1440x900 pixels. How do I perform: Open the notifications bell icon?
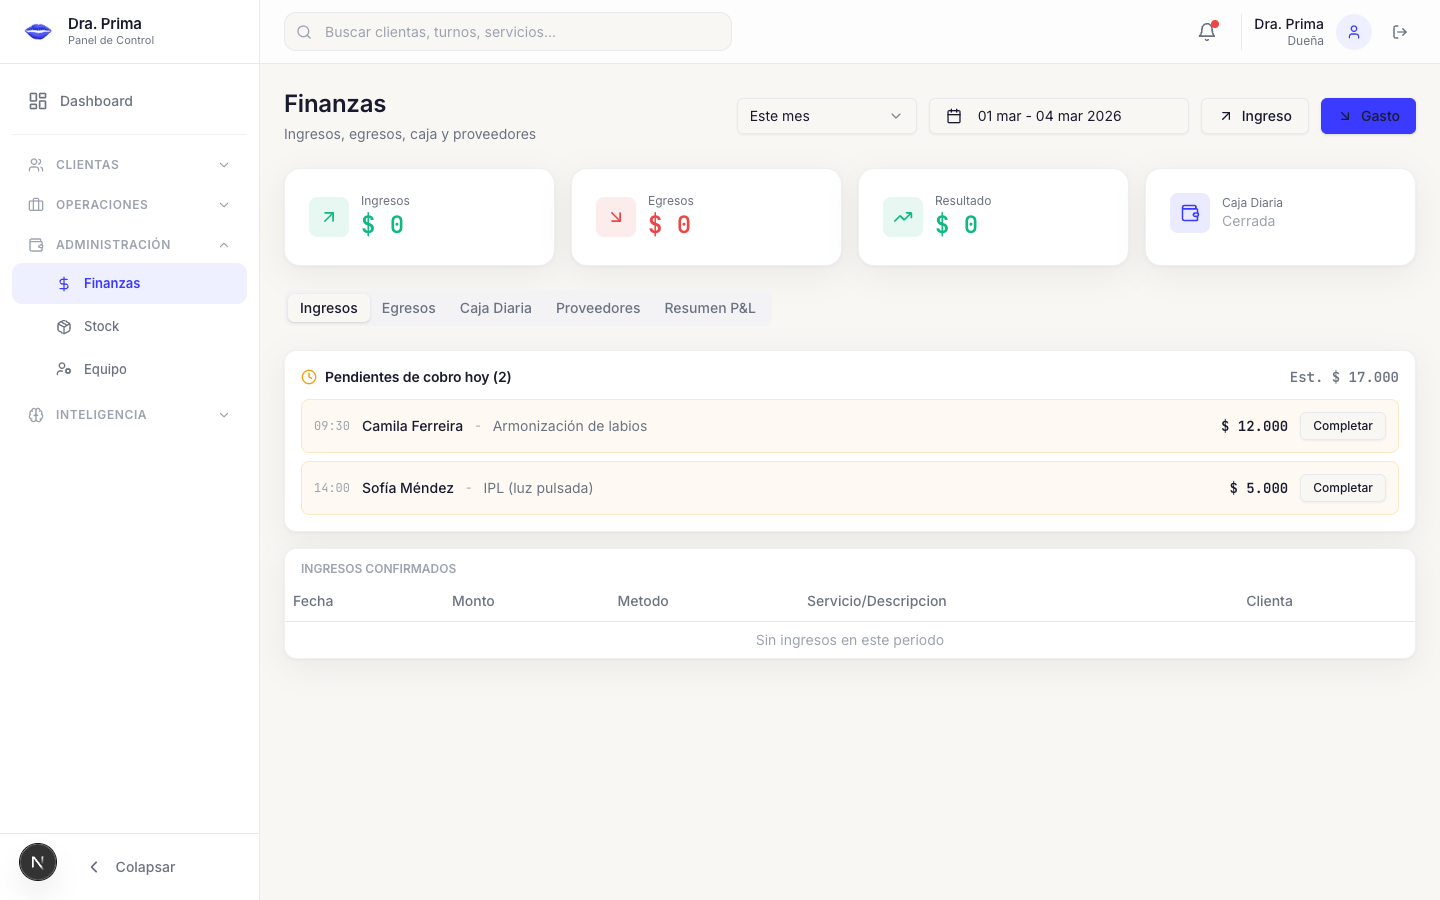(x=1206, y=31)
